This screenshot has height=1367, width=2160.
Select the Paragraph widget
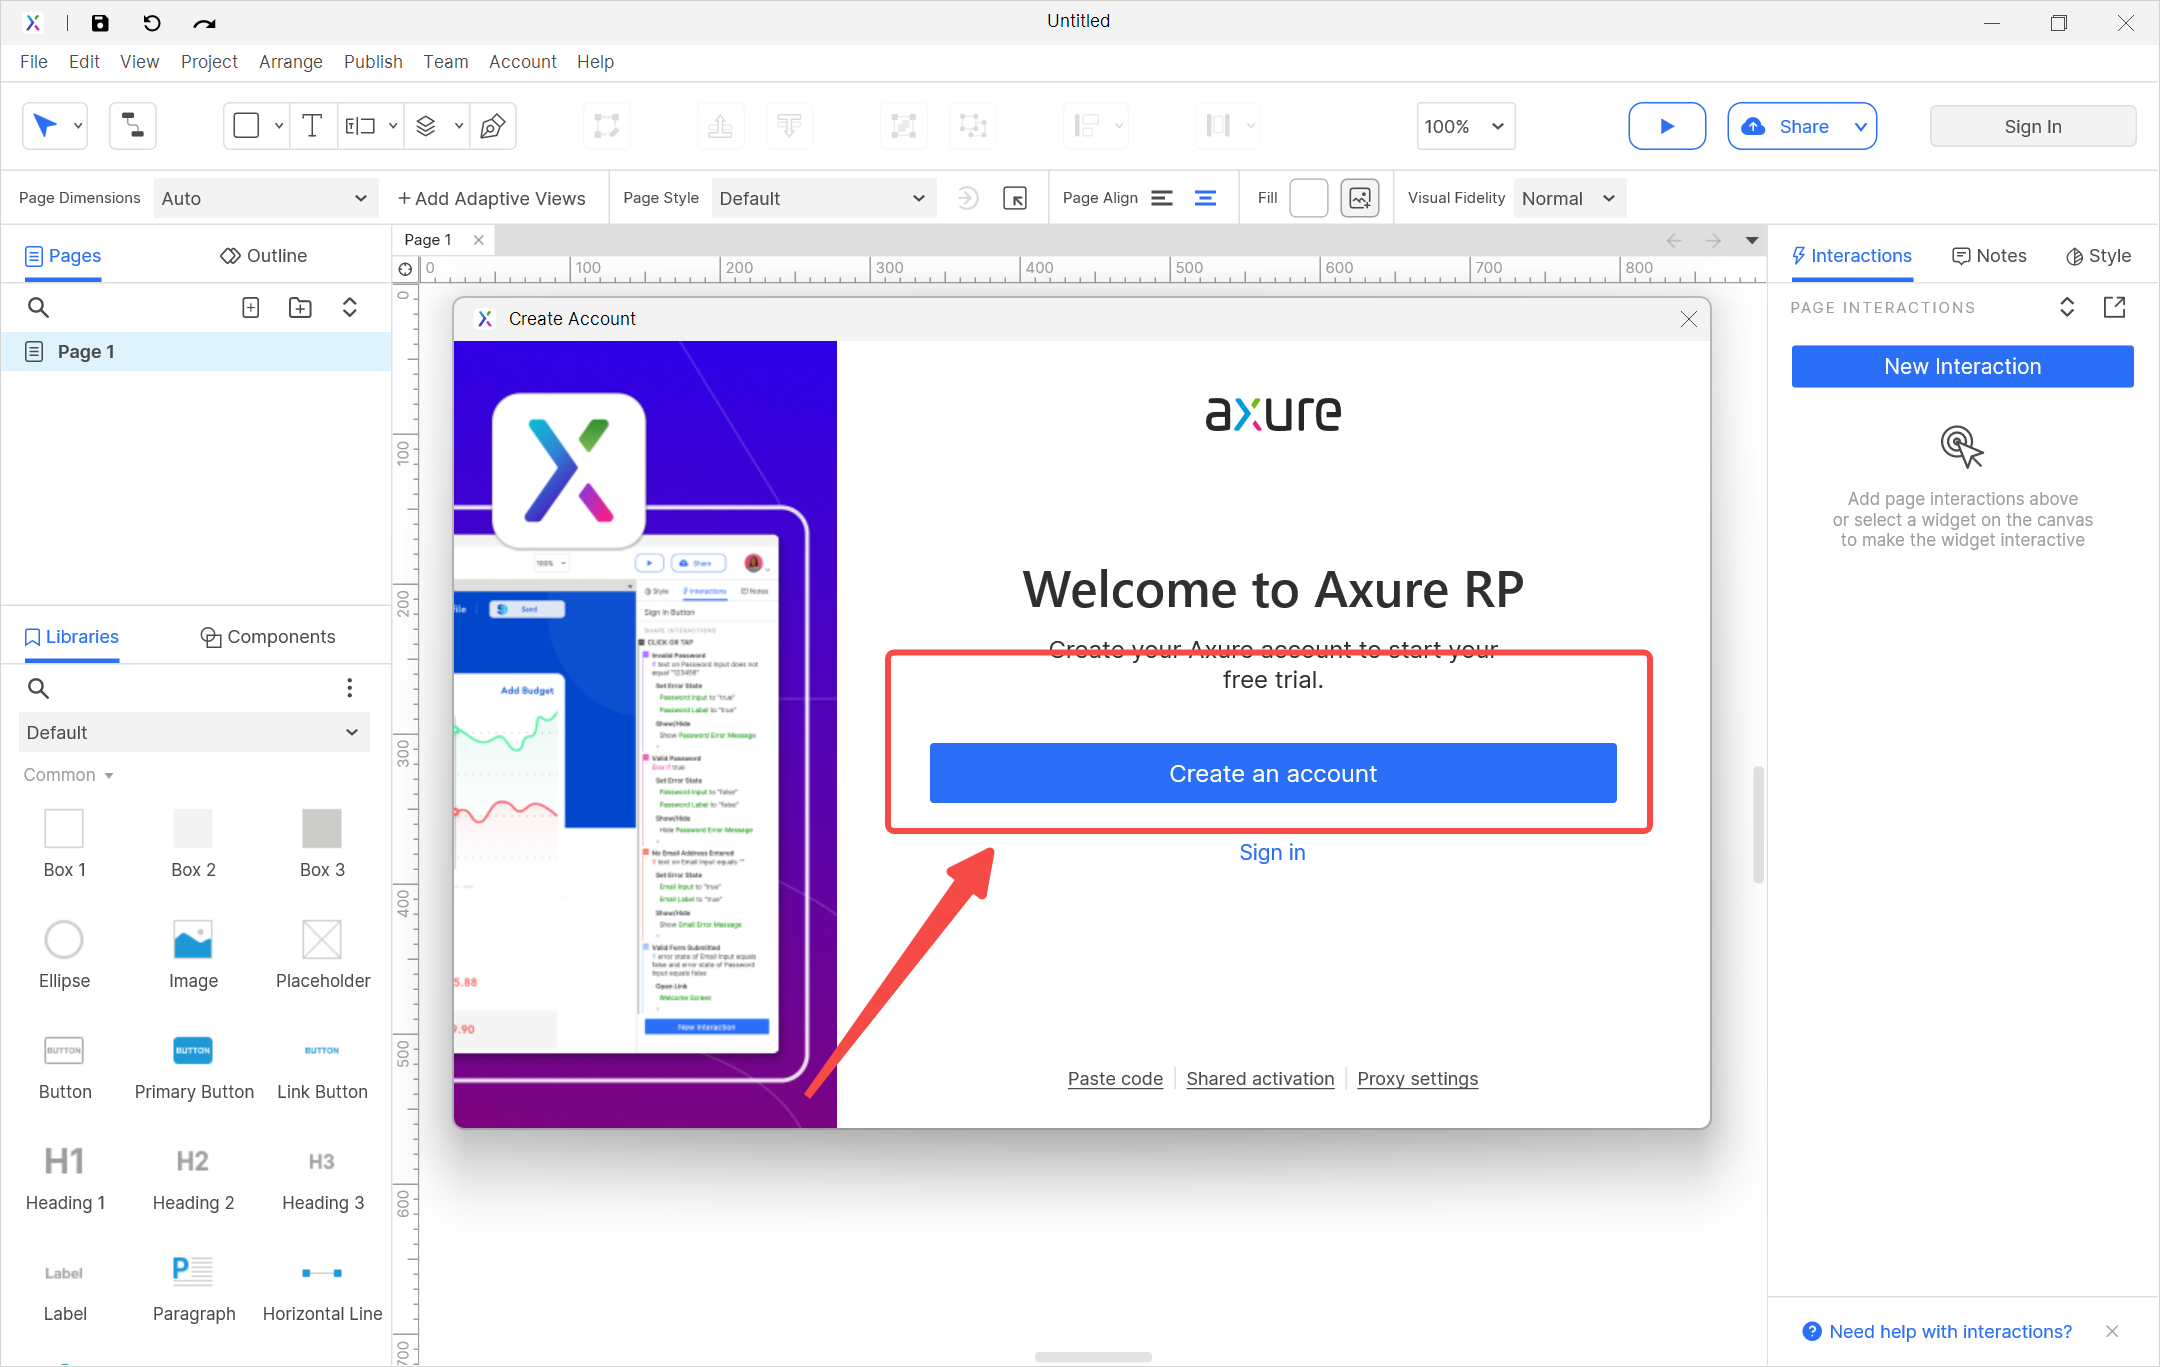click(193, 1287)
